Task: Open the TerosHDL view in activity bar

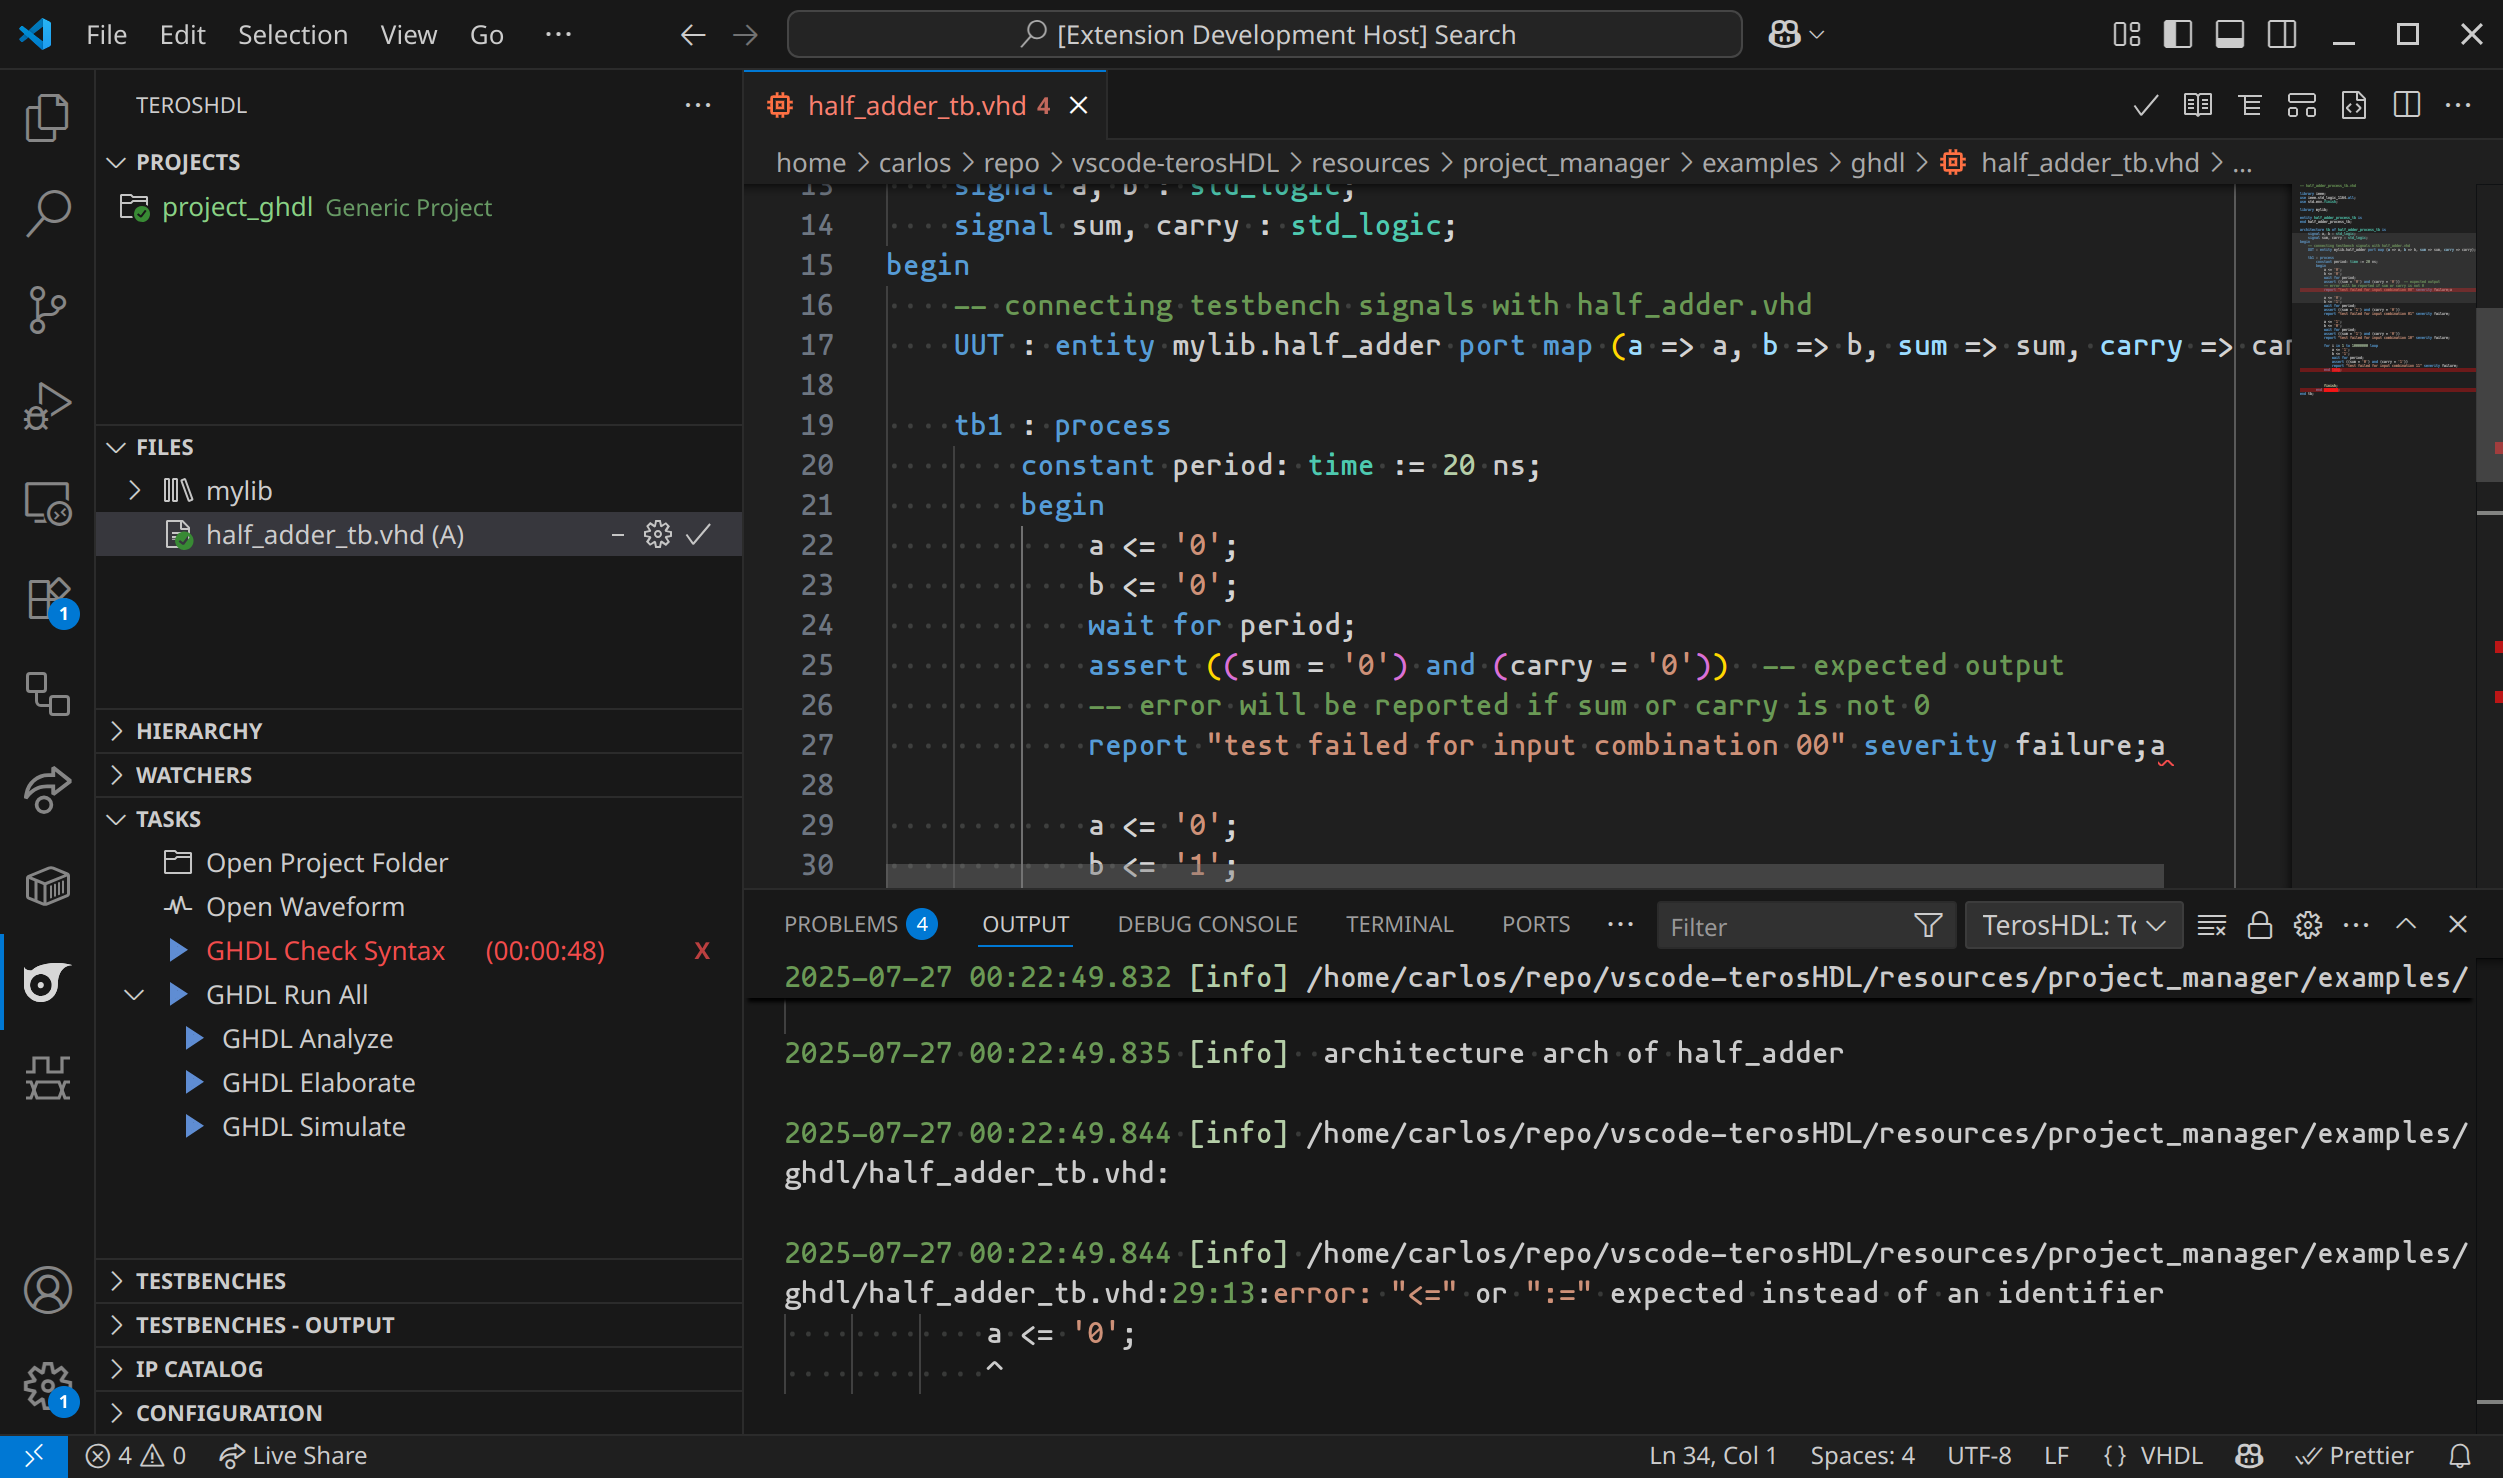Action: point(47,982)
